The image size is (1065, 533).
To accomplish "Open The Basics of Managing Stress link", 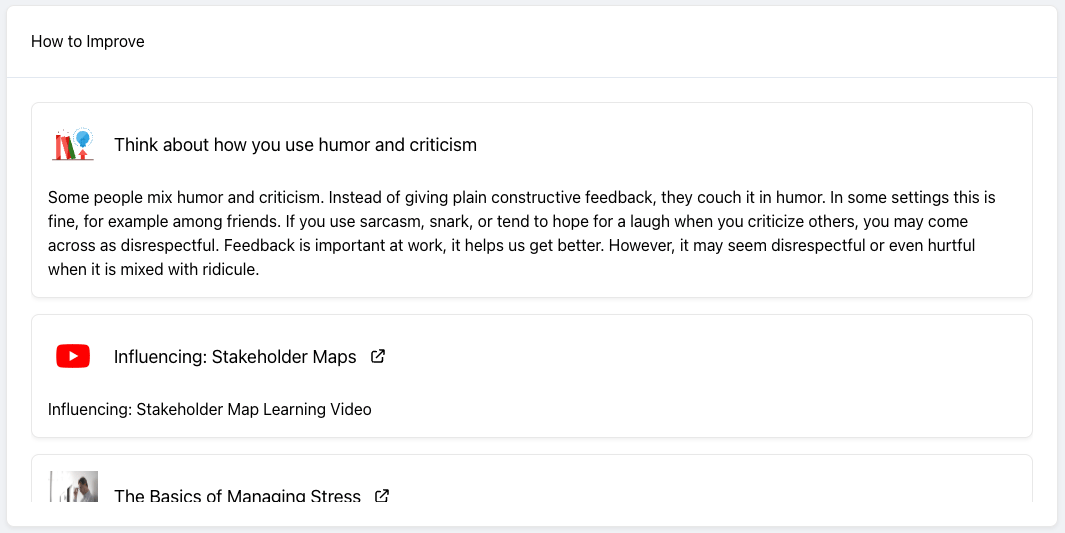I will point(237,496).
